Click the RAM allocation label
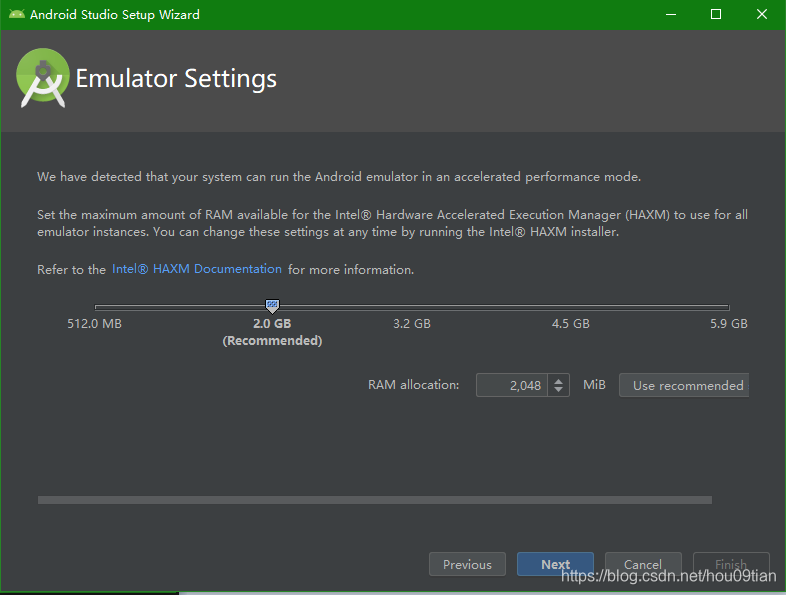The width and height of the screenshot is (786, 595). click(414, 385)
